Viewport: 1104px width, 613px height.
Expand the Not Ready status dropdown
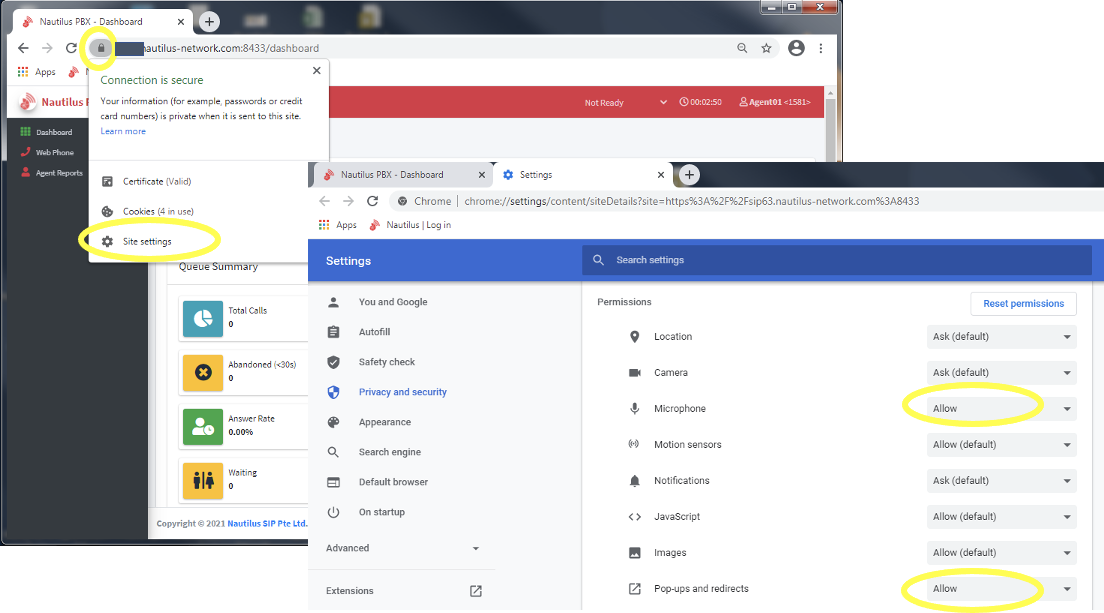pos(625,102)
